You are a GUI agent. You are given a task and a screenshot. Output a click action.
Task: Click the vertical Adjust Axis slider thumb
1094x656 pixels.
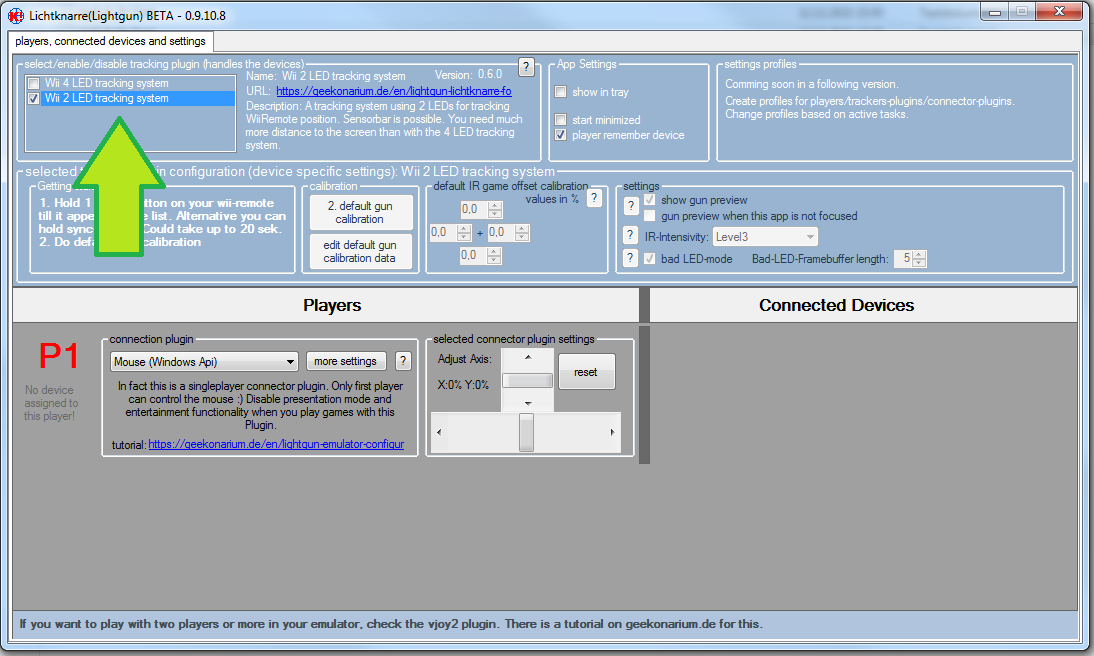point(527,380)
